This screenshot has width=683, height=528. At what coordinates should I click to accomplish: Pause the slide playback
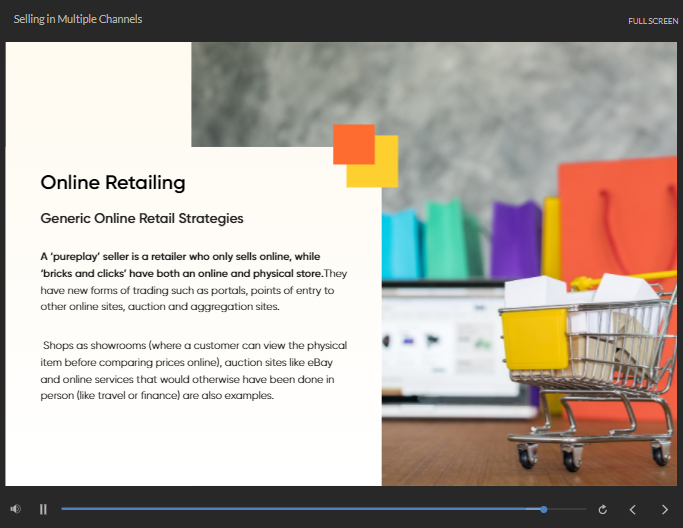click(x=43, y=509)
